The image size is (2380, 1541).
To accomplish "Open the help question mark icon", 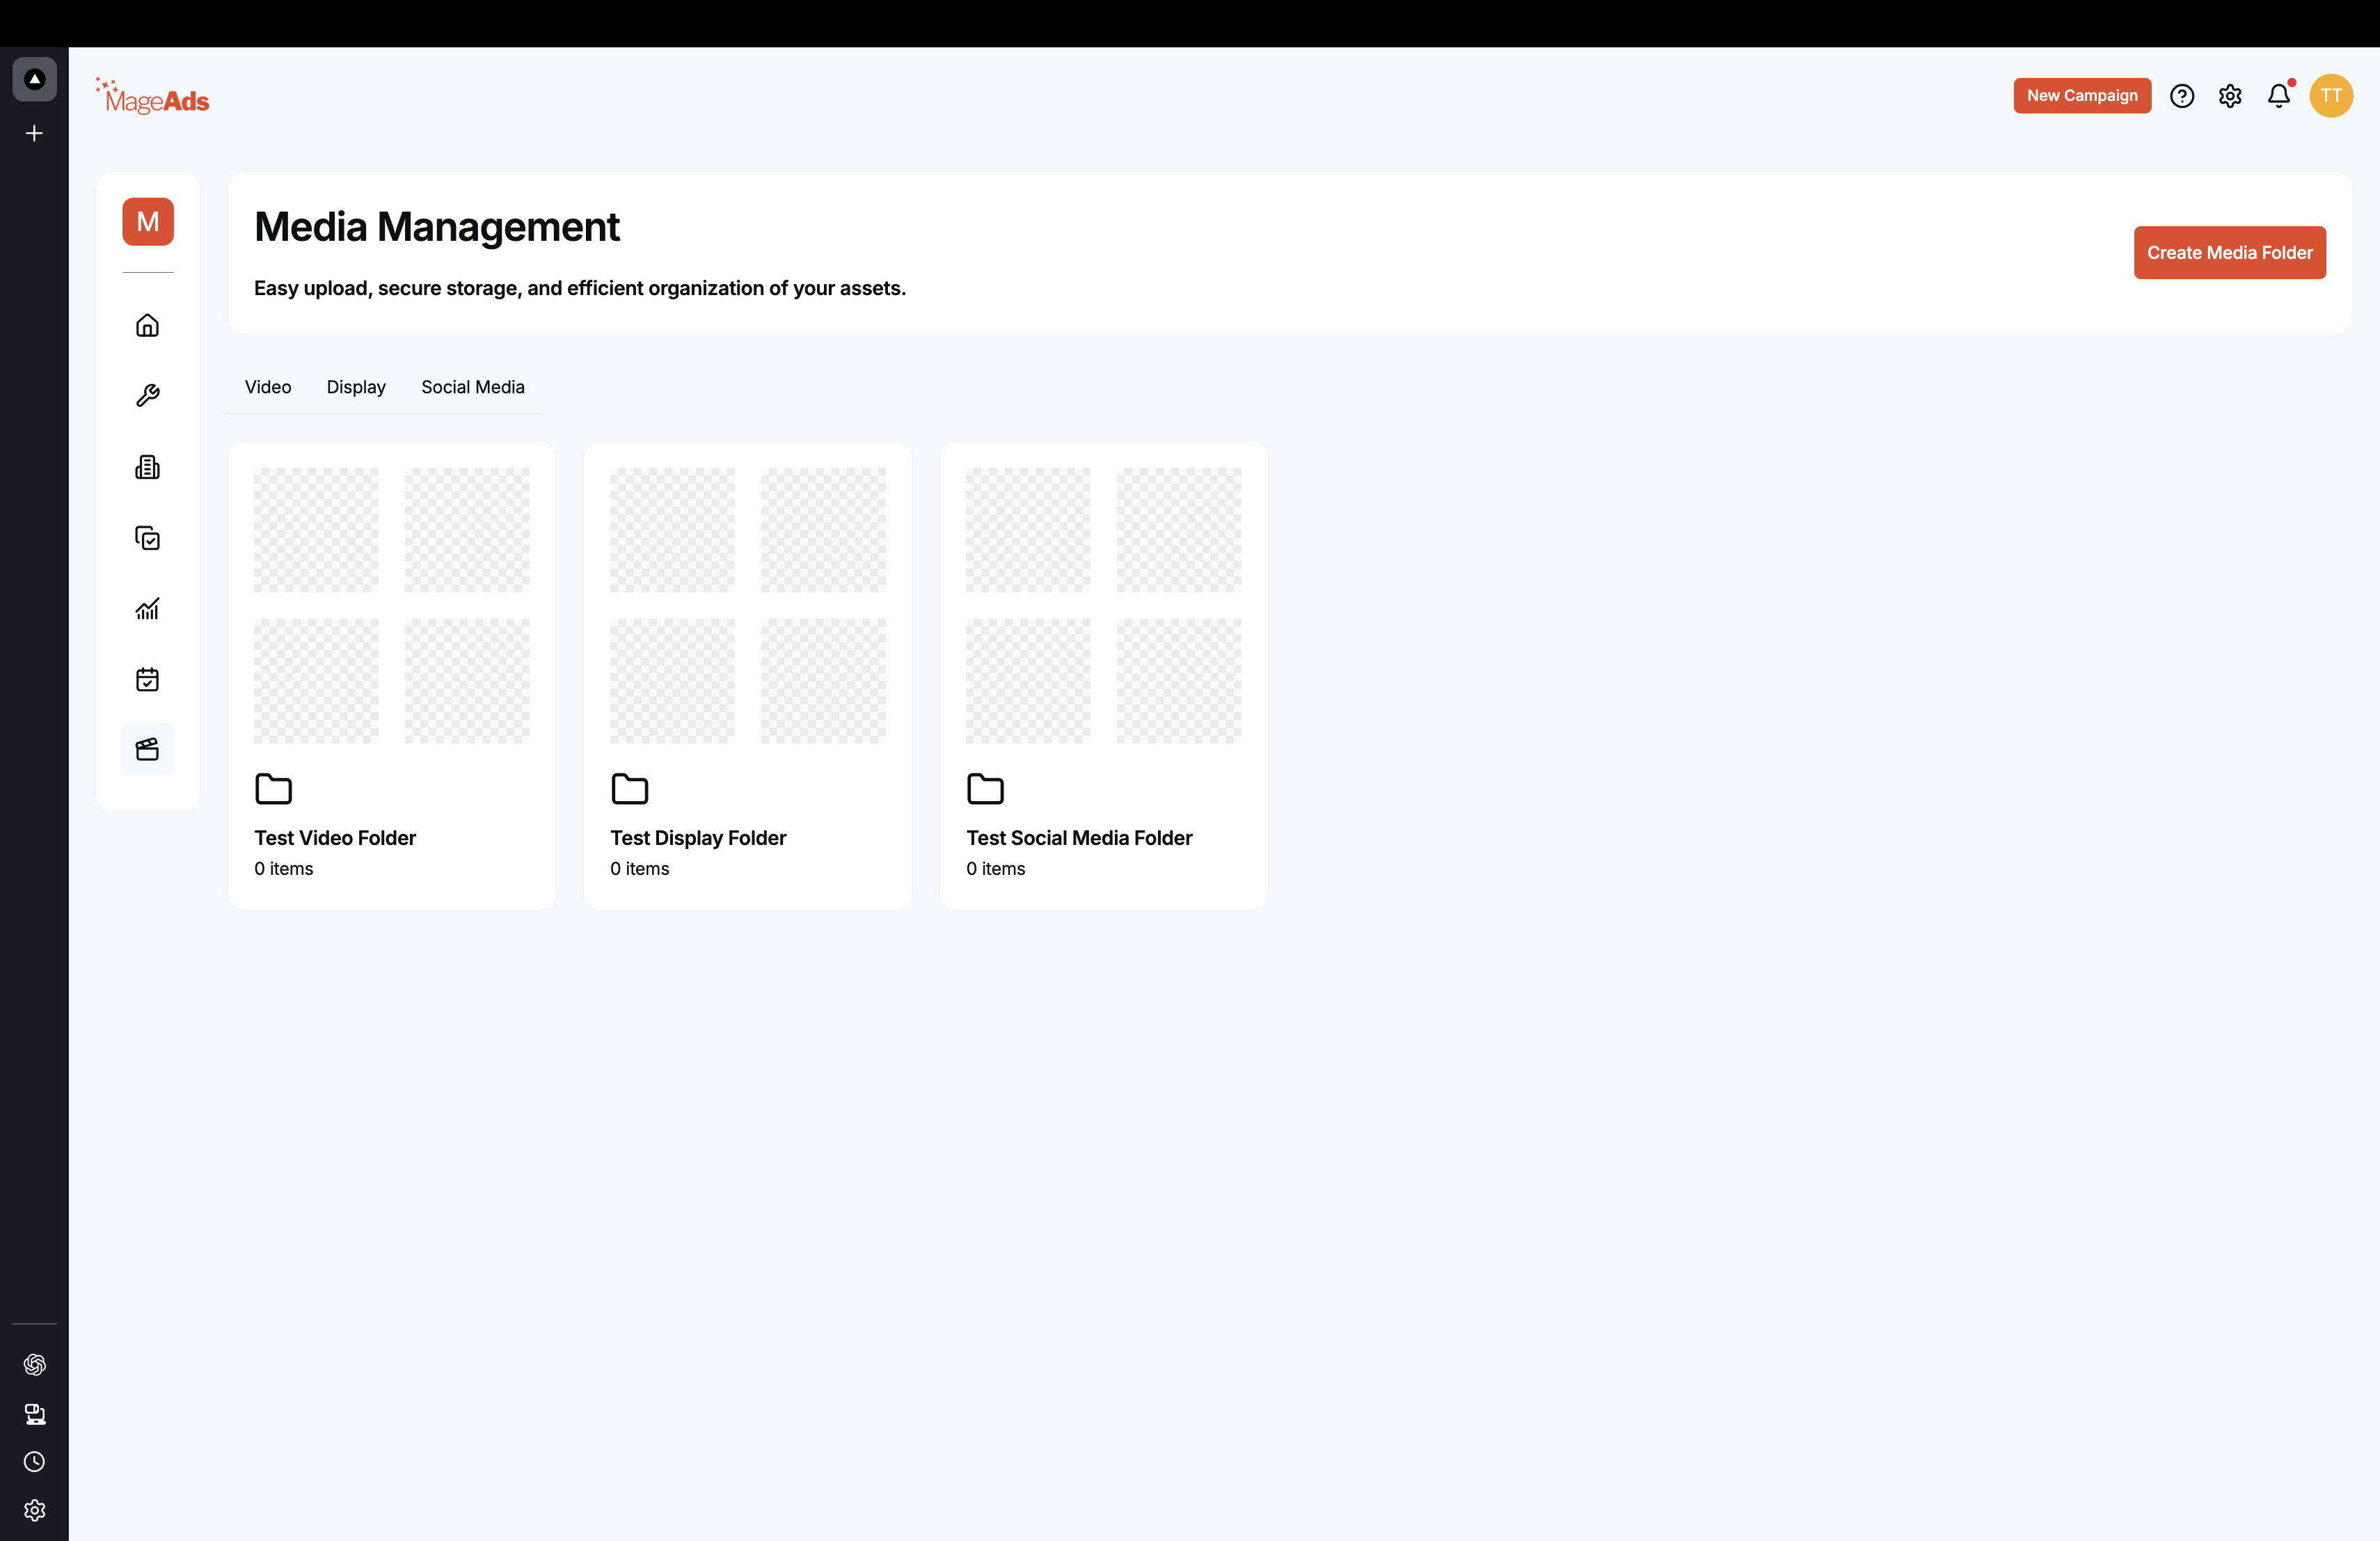I will pos(2182,96).
